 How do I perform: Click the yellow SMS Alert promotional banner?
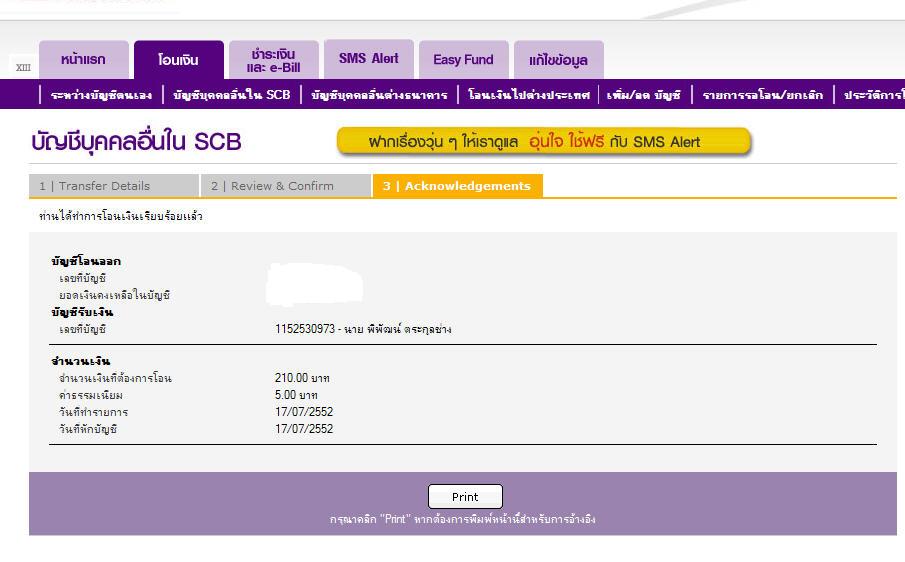coord(544,141)
